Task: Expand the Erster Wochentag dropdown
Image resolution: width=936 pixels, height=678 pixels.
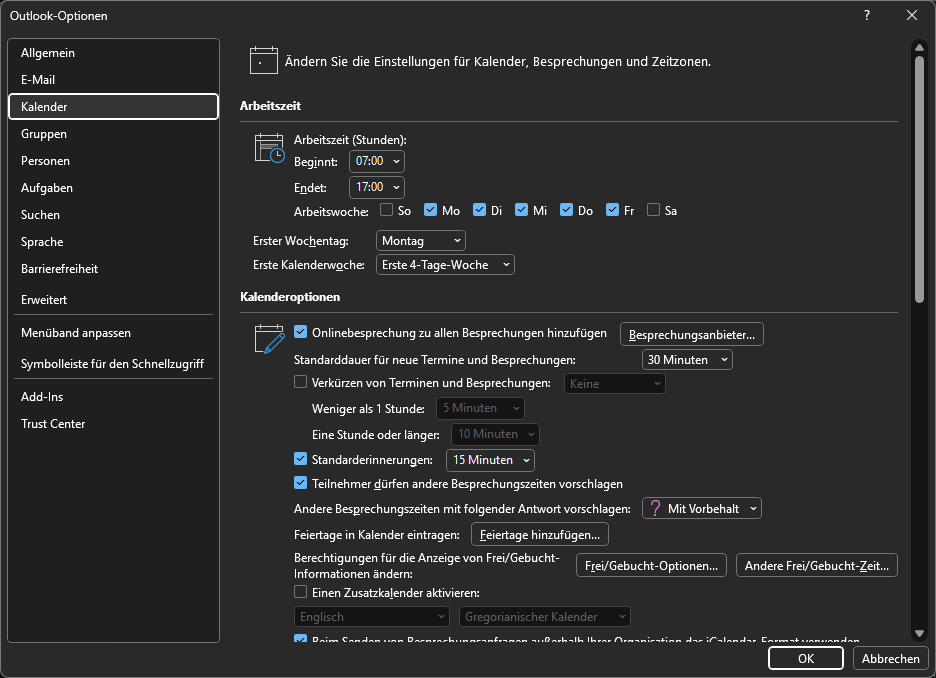Action: pos(421,240)
